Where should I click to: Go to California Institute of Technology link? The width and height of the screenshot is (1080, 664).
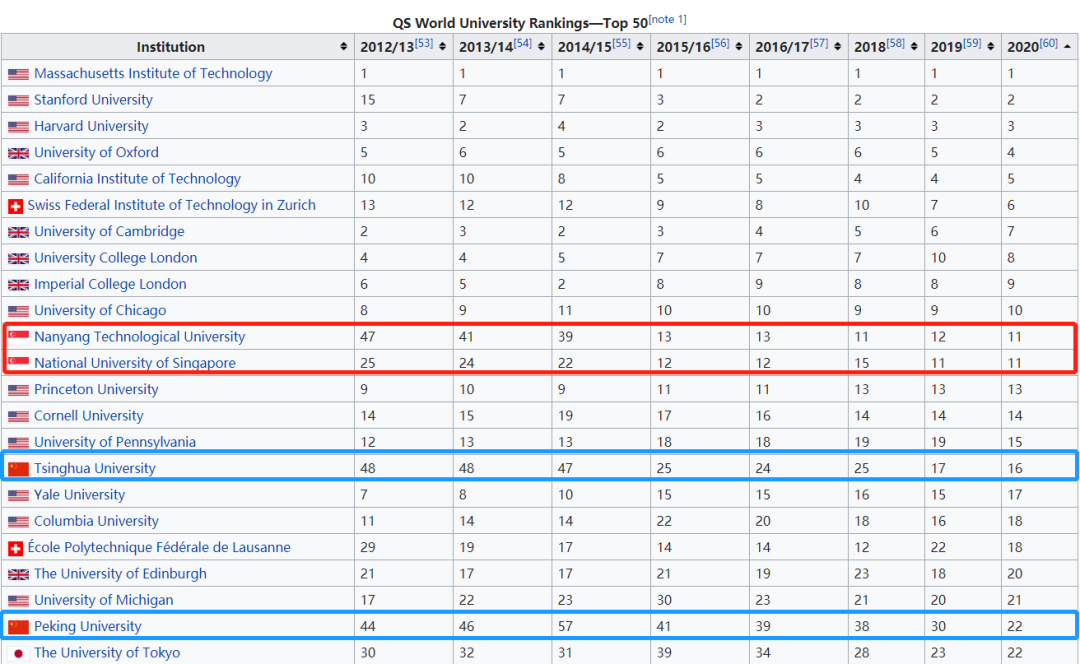click(x=137, y=178)
